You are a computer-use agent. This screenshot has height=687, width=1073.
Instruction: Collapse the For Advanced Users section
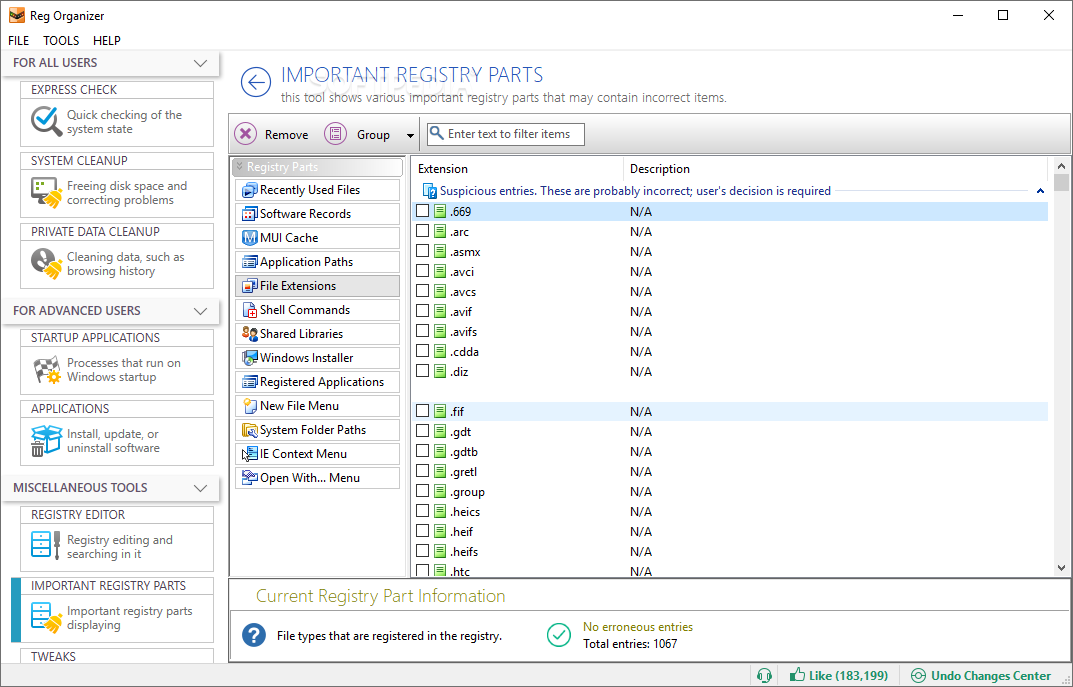point(201,311)
